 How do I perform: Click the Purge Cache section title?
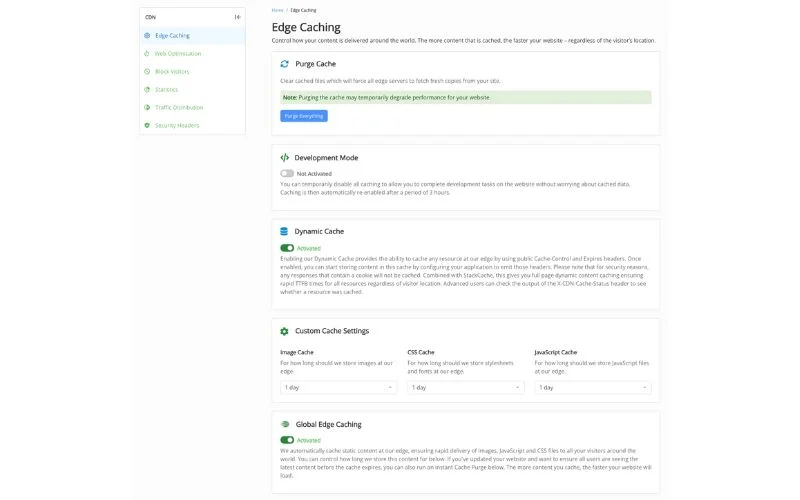click(x=315, y=64)
